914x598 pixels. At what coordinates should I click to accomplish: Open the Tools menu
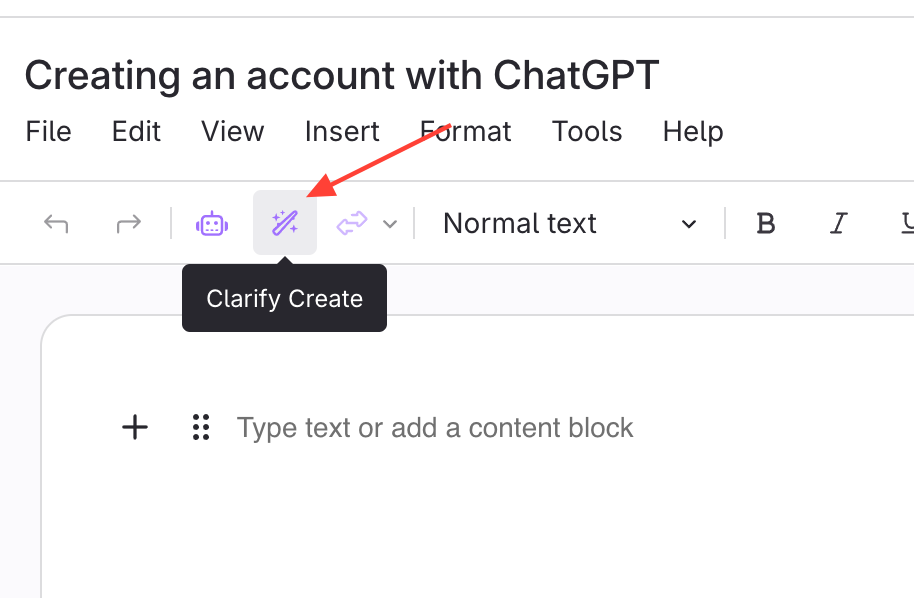click(x=587, y=132)
